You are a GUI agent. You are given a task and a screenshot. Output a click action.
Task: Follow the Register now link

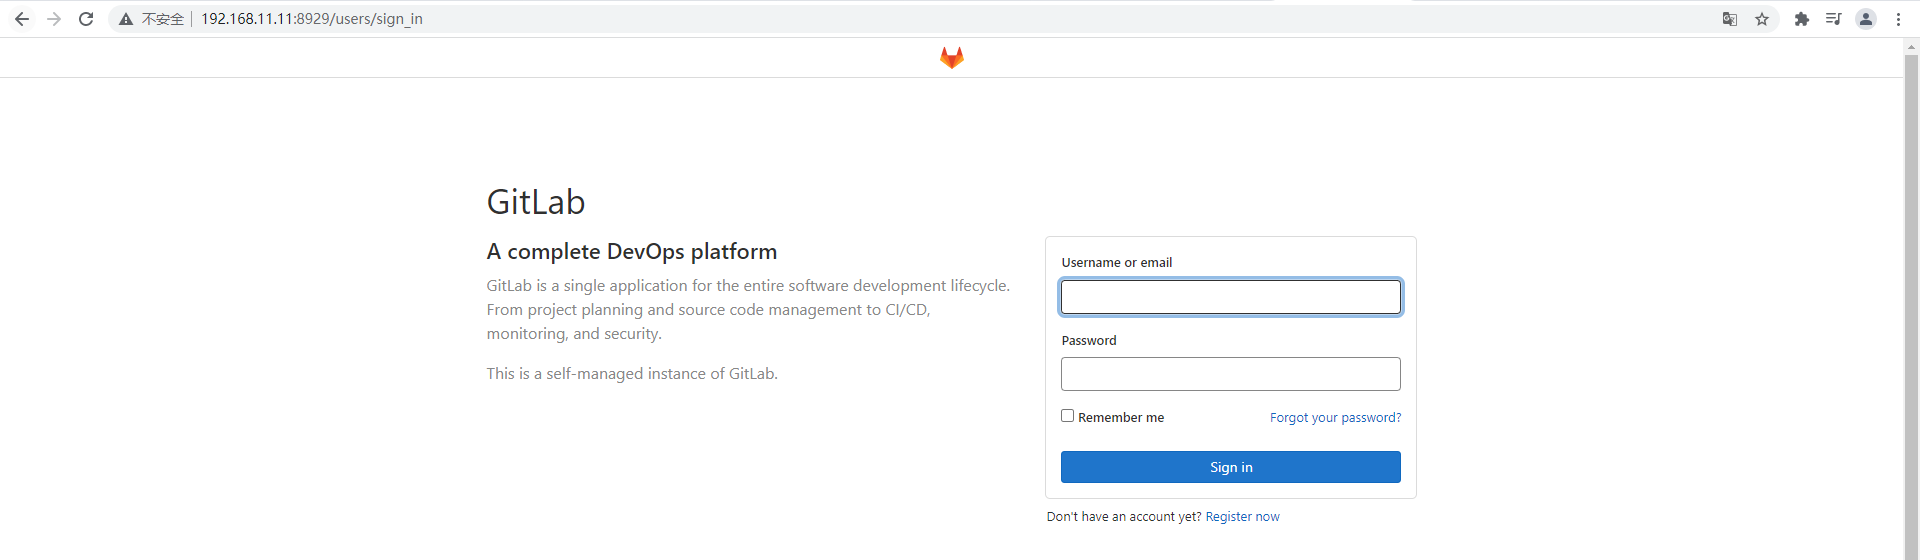point(1242,517)
